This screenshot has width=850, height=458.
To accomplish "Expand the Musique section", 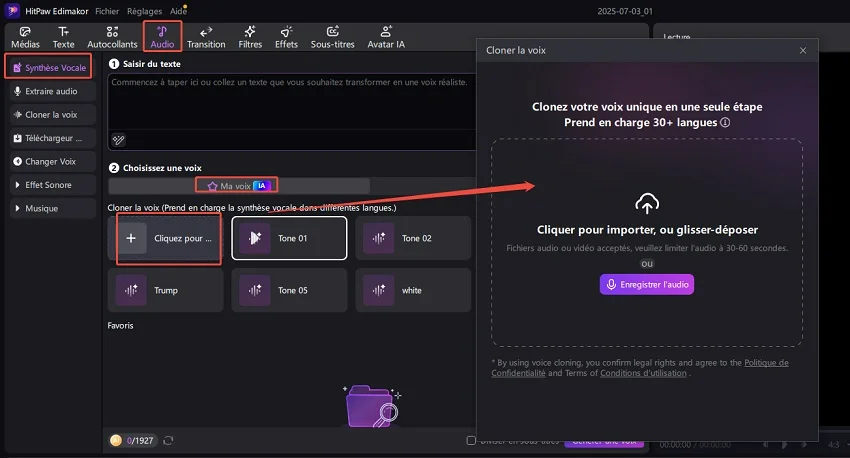I will pos(50,208).
